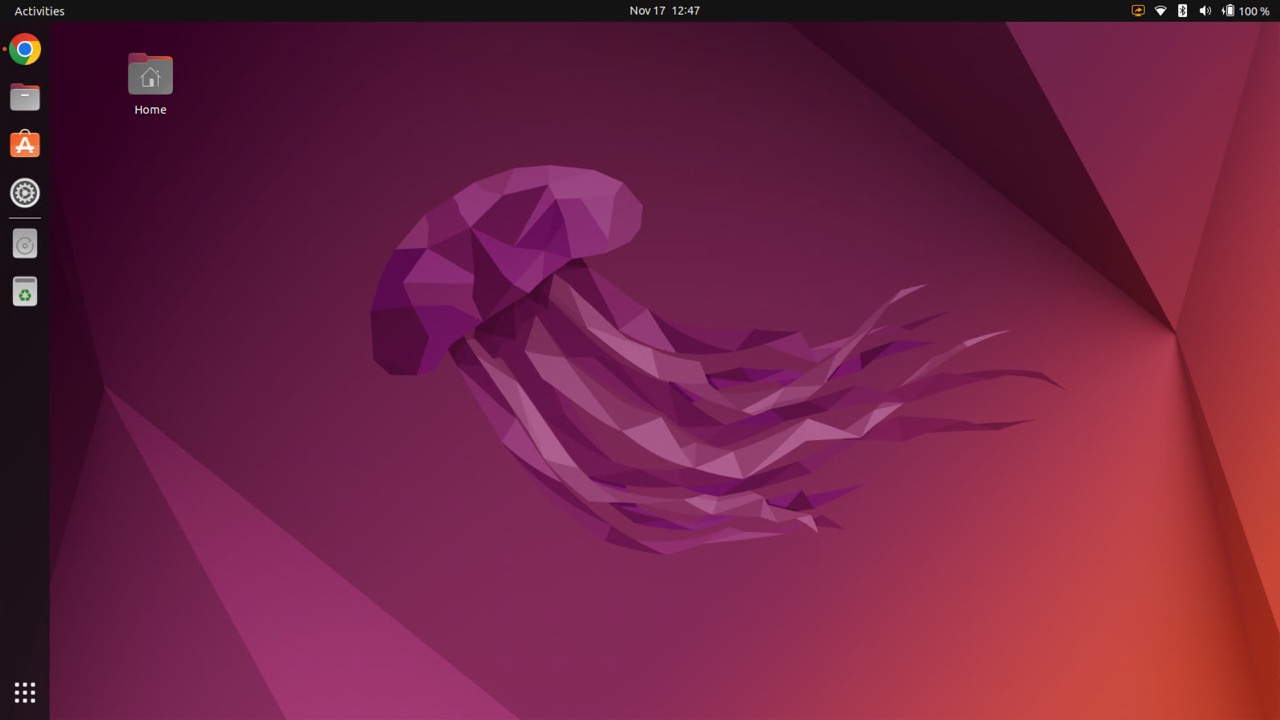Click the Activities button
The width and height of the screenshot is (1280, 720).
(39, 11)
